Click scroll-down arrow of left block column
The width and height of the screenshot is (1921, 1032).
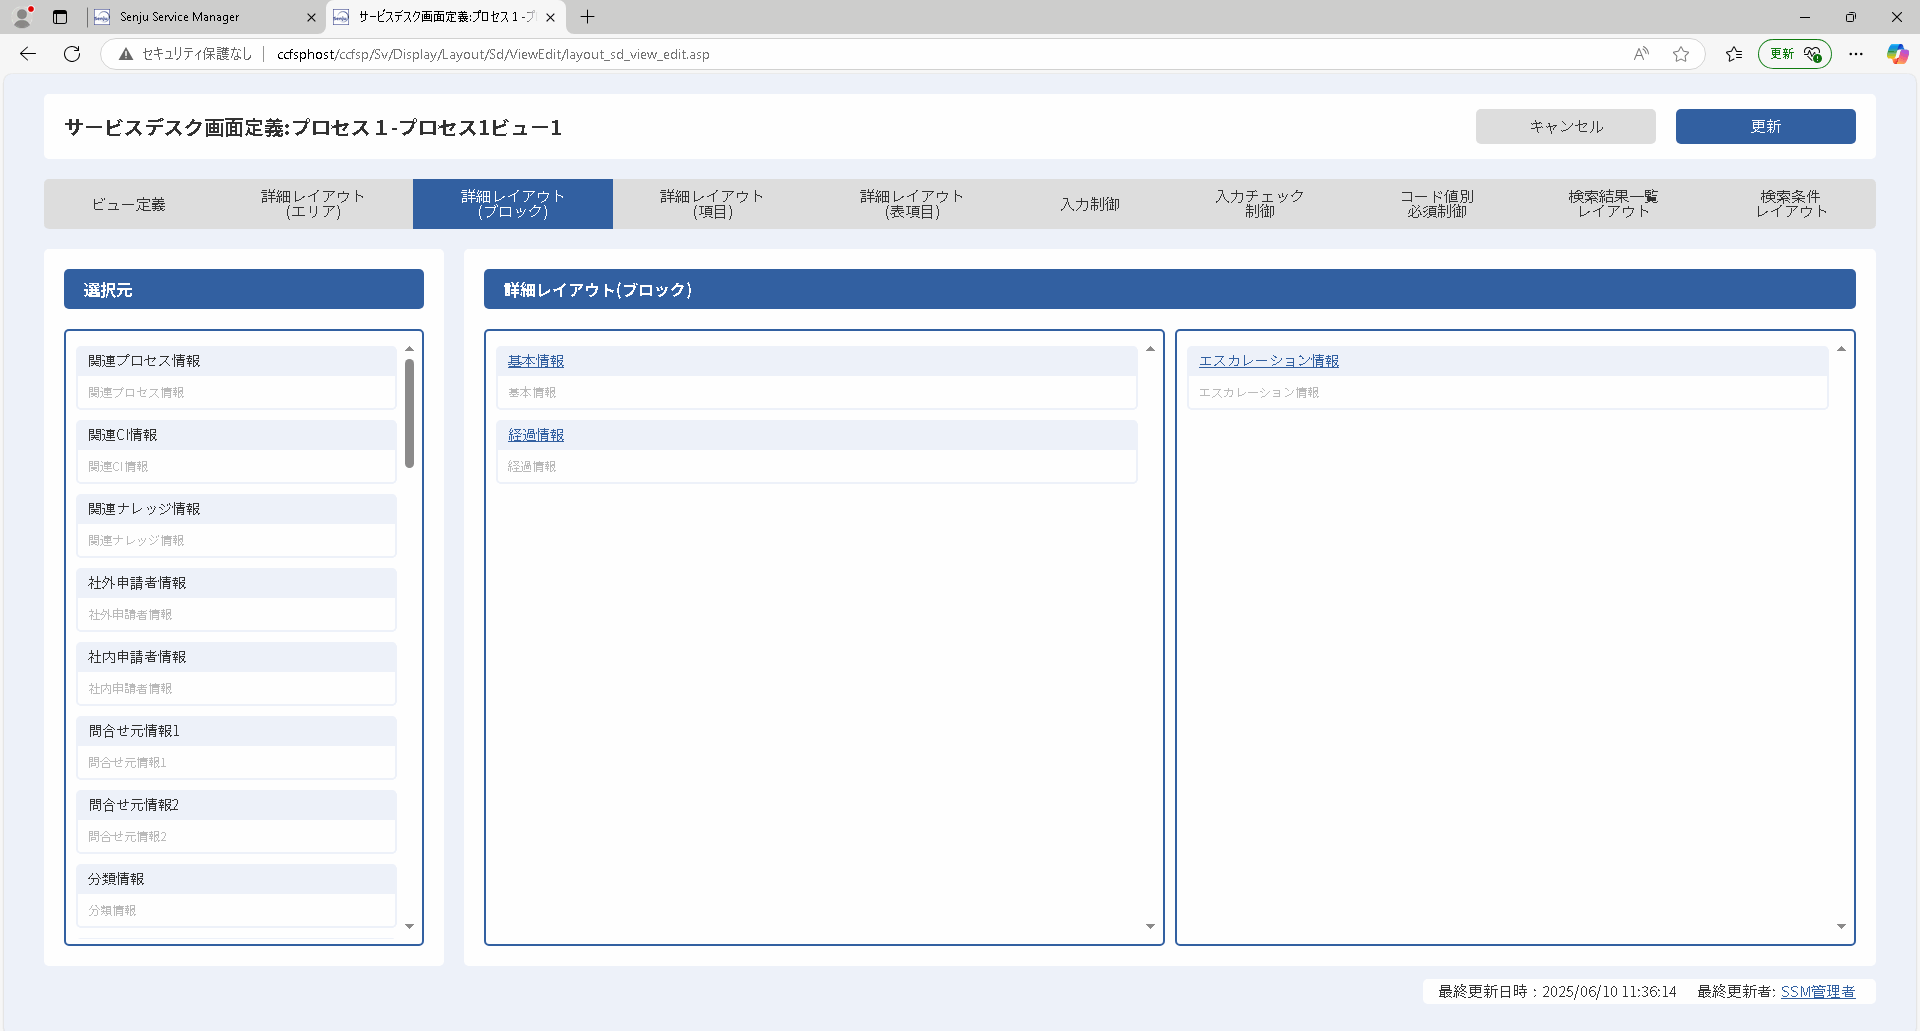click(1150, 926)
